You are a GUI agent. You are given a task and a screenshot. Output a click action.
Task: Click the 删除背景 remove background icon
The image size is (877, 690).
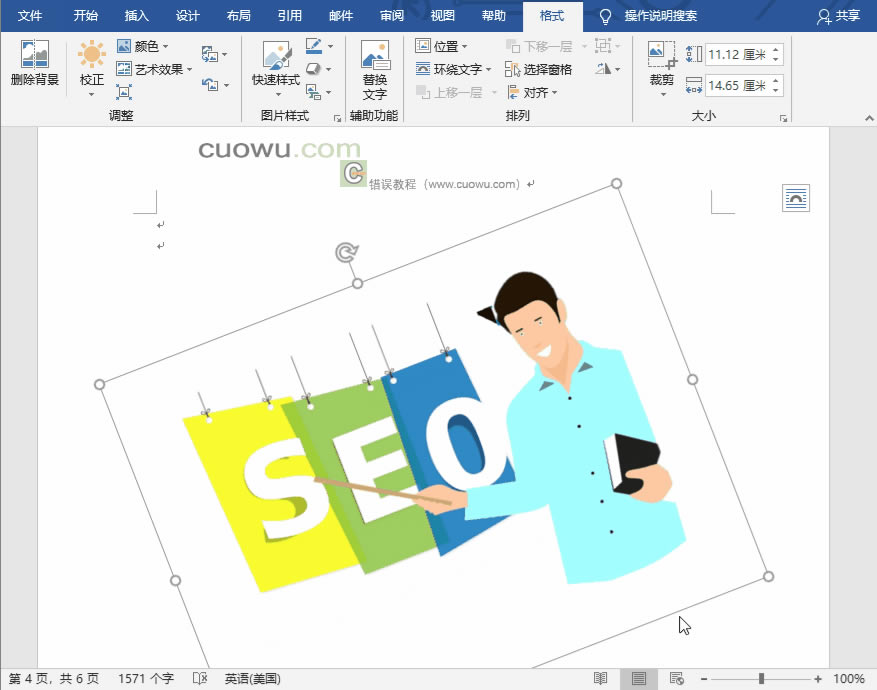point(35,54)
